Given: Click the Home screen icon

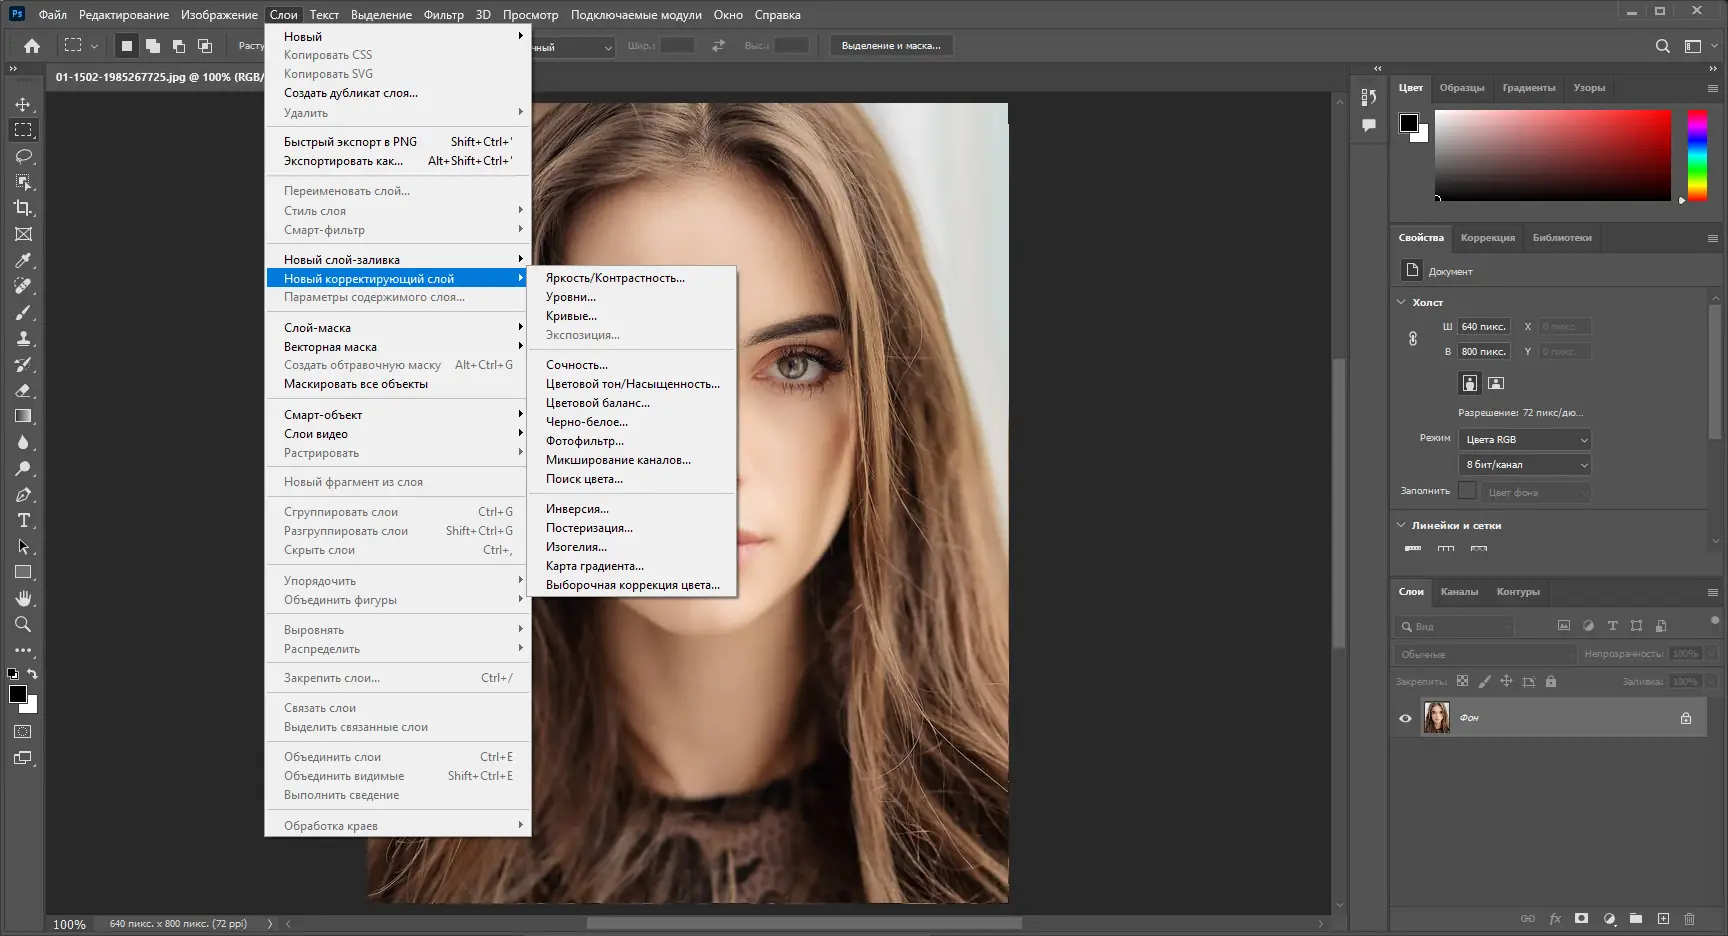Looking at the screenshot, I should [32, 46].
